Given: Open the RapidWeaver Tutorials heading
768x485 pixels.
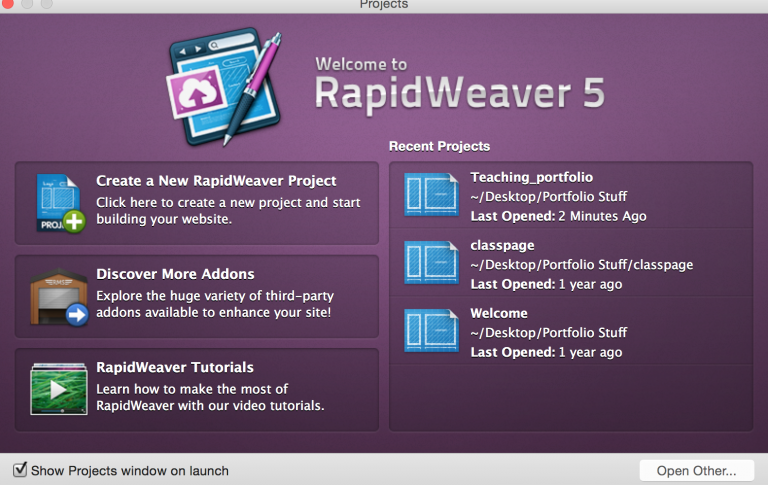Looking at the screenshot, I should [x=174, y=367].
